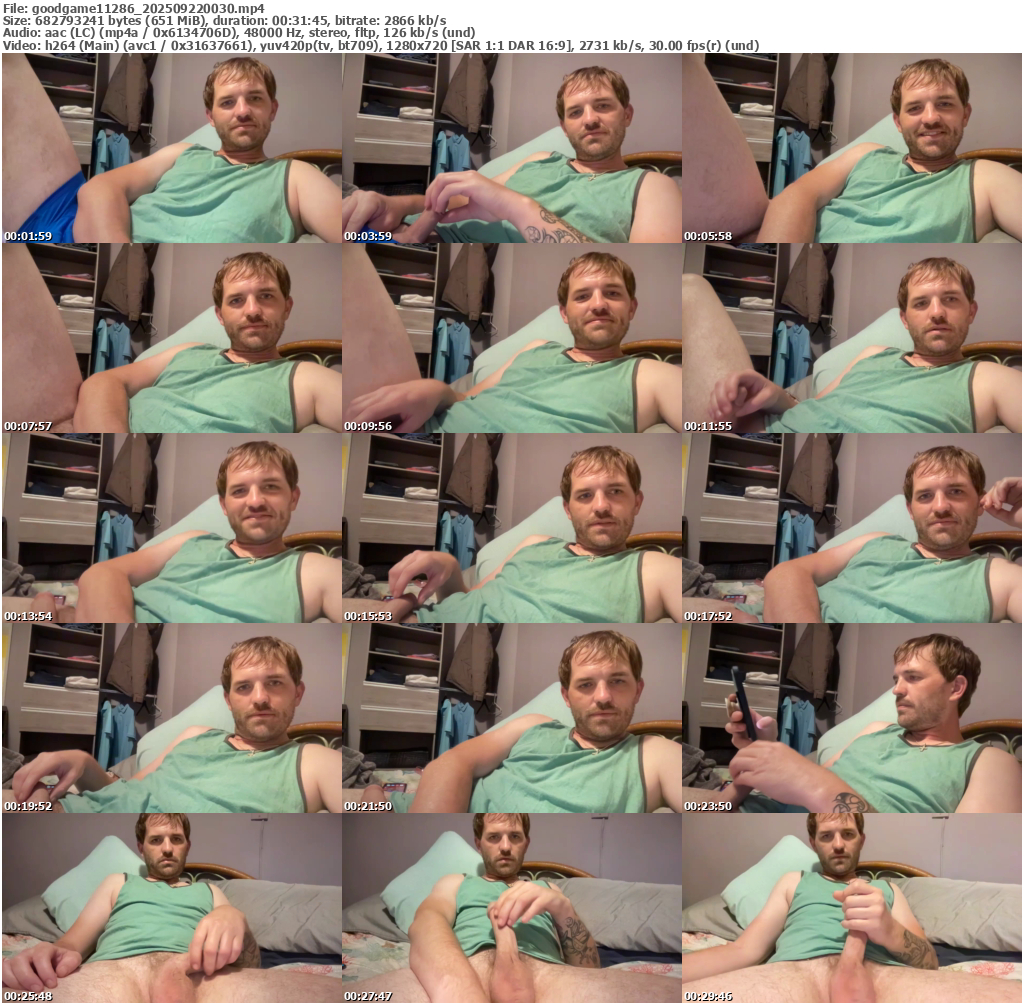
Task: Open the thumbnail frame at 00:23:50
Action: tap(852, 718)
